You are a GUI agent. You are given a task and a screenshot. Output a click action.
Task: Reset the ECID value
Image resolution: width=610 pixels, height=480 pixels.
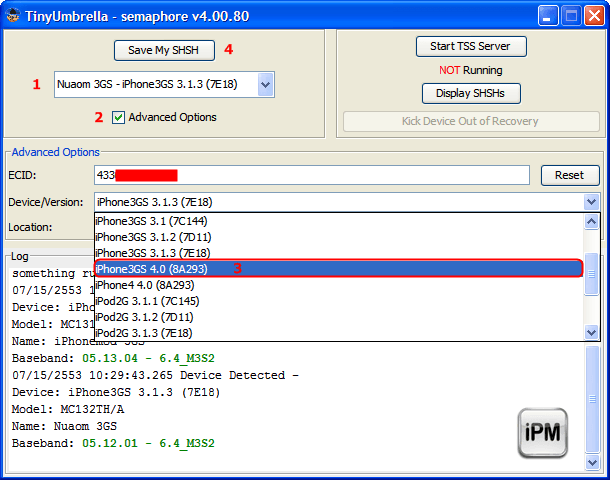[570, 175]
